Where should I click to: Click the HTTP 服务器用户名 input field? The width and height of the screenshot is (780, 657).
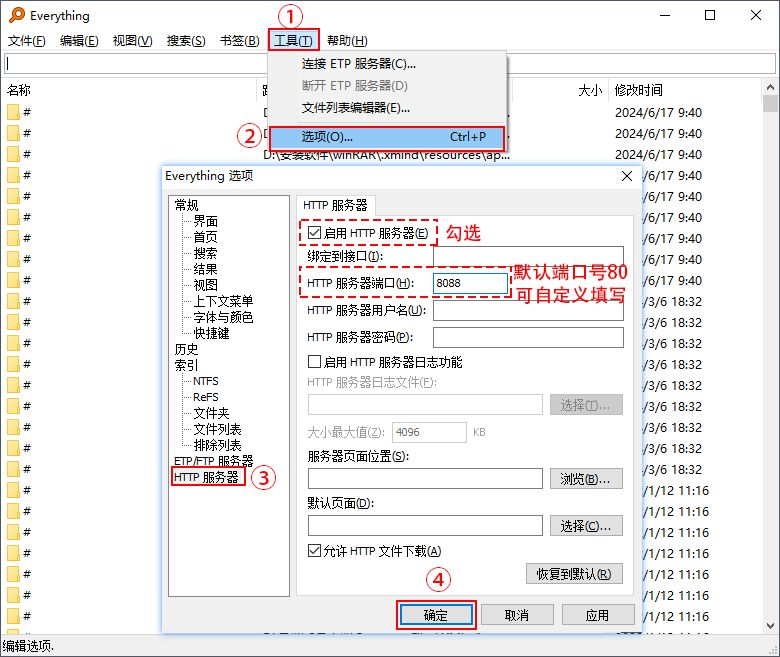pyautogui.click(x=528, y=311)
